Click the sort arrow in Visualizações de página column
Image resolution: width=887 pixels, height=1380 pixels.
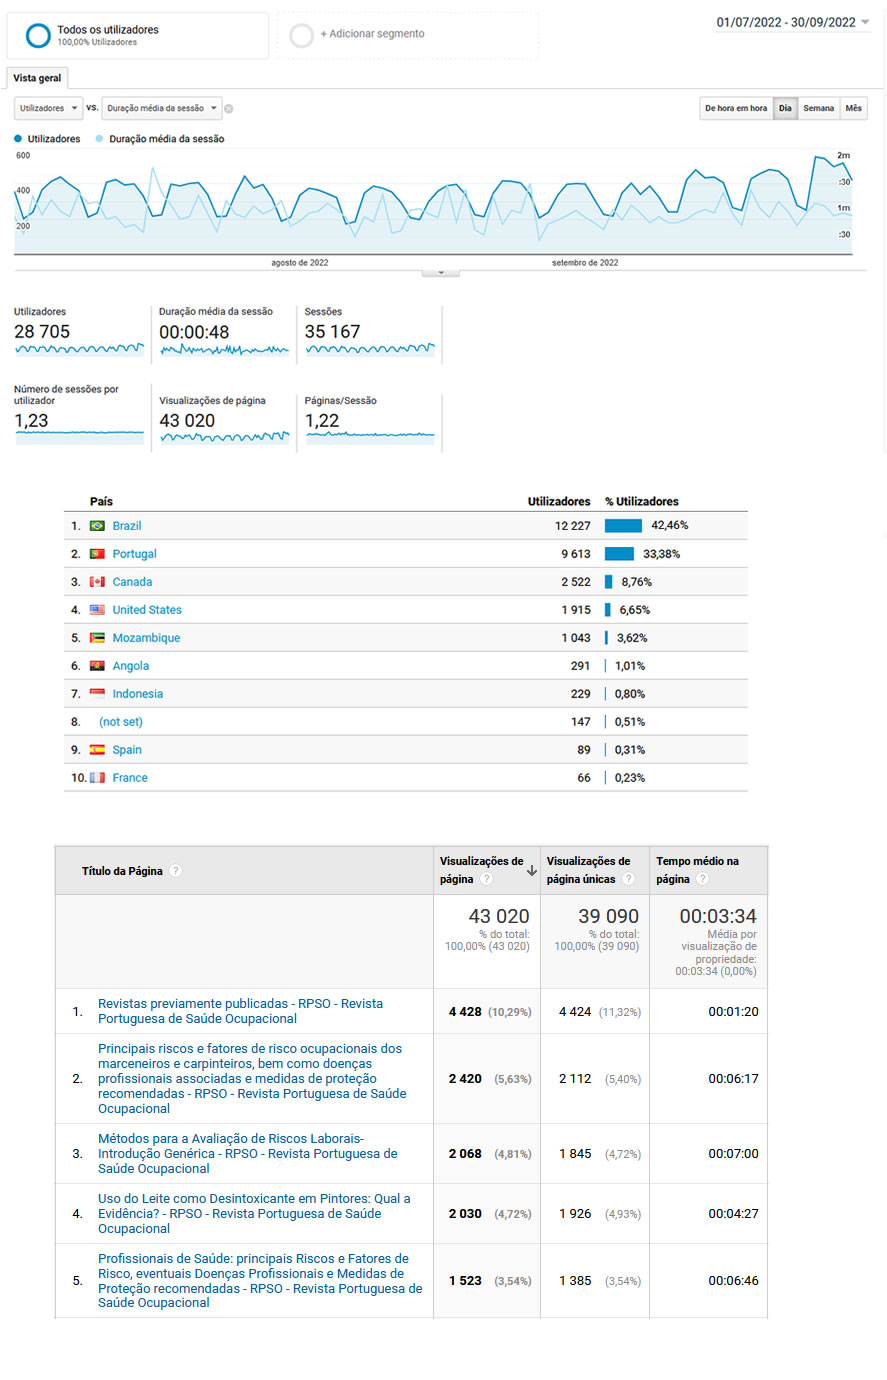(x=531, y=871)
